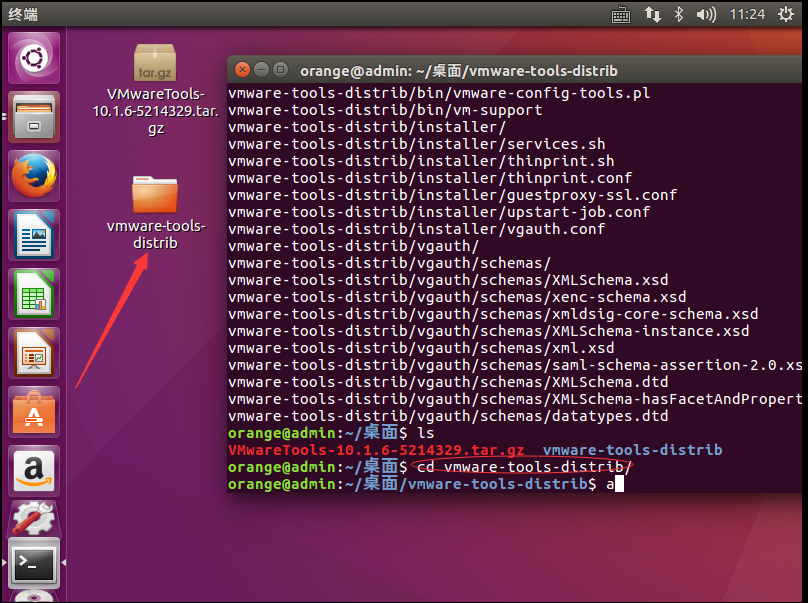
Task: Open the sound volume indicator
Action: point(706,14)
